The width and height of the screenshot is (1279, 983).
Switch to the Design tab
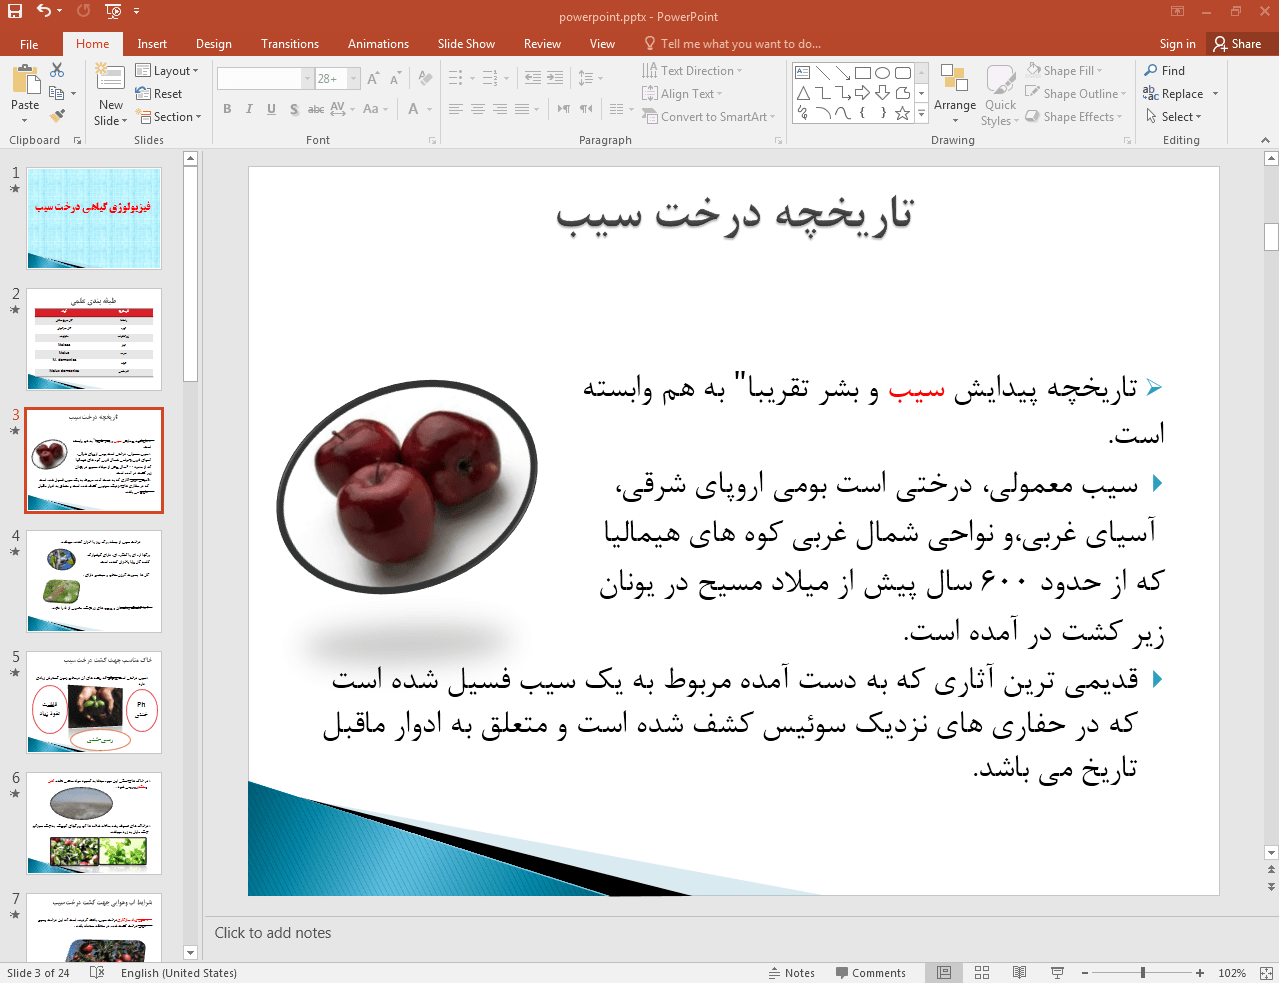(213, 44)
